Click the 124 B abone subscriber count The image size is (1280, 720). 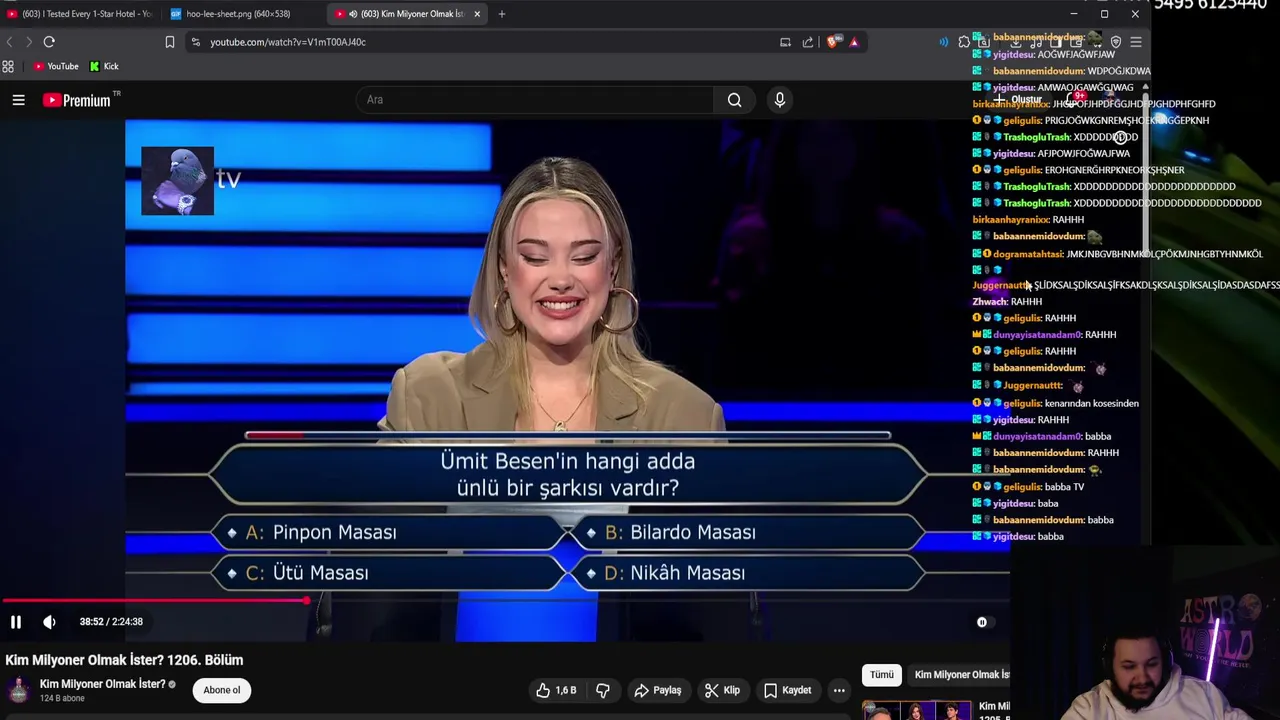click(62, 698)
